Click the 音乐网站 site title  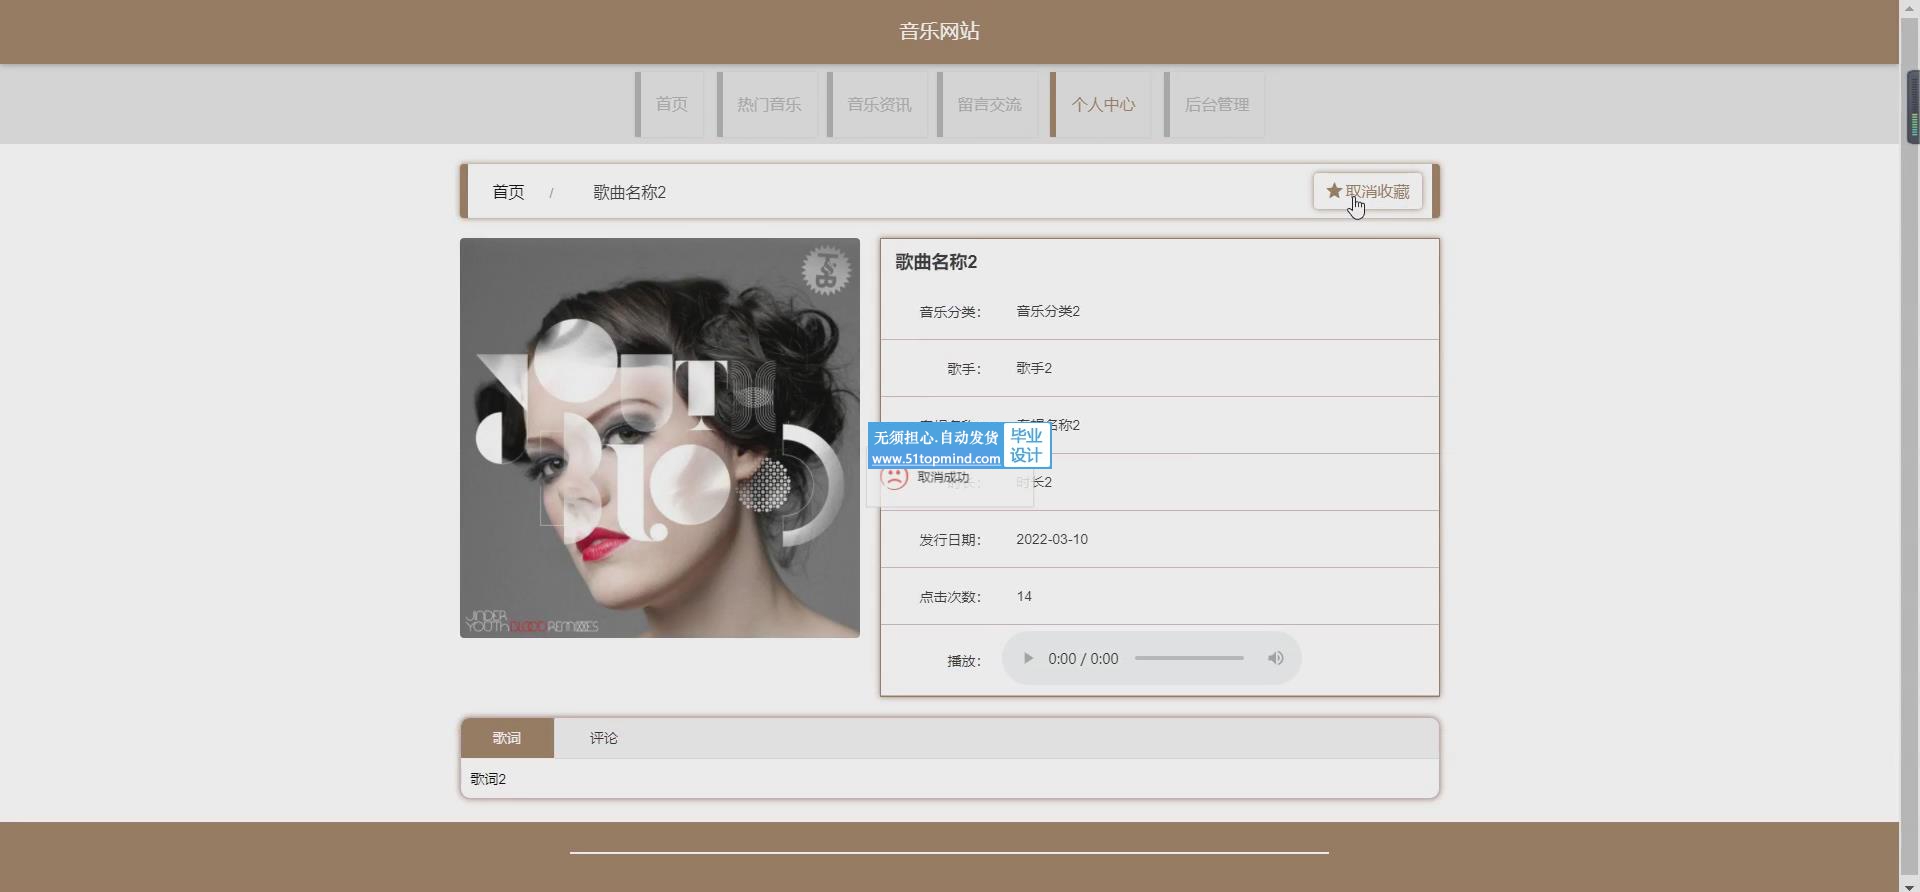click(939, 31)
